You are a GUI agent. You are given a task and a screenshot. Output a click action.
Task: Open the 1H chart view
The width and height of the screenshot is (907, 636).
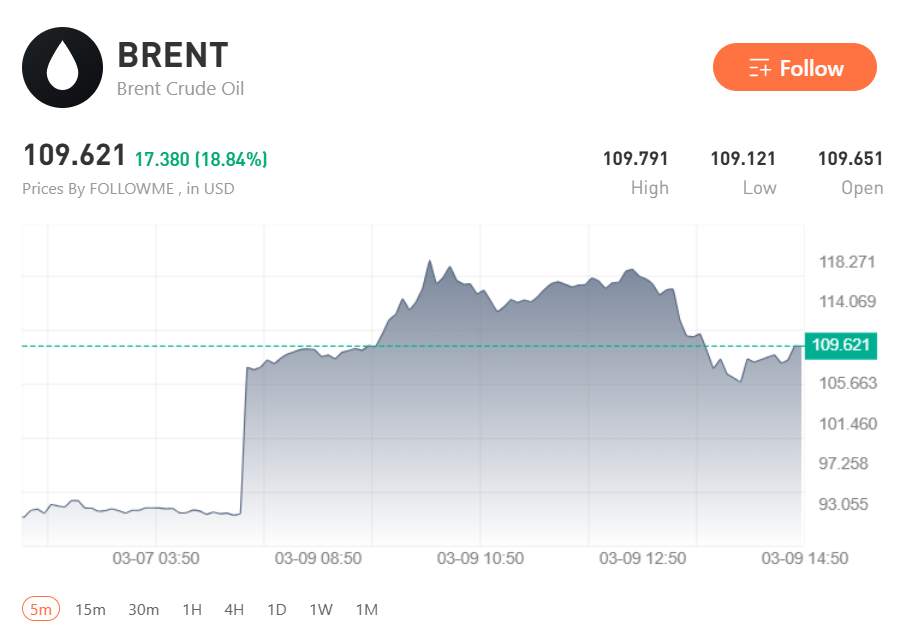point(192,609)
